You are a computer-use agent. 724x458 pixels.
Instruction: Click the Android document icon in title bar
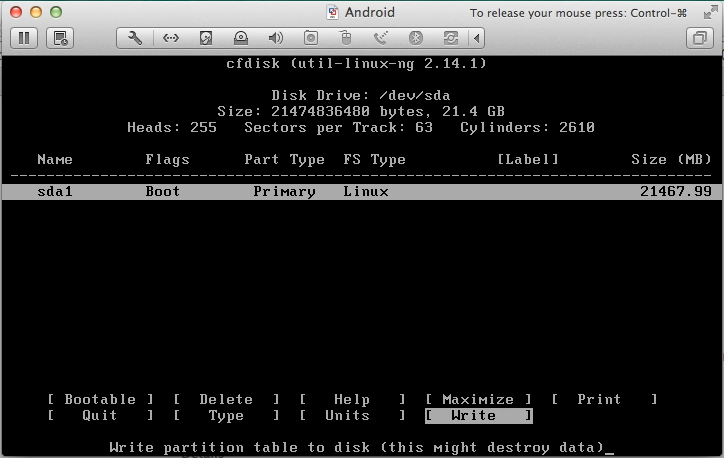(332, 12)
